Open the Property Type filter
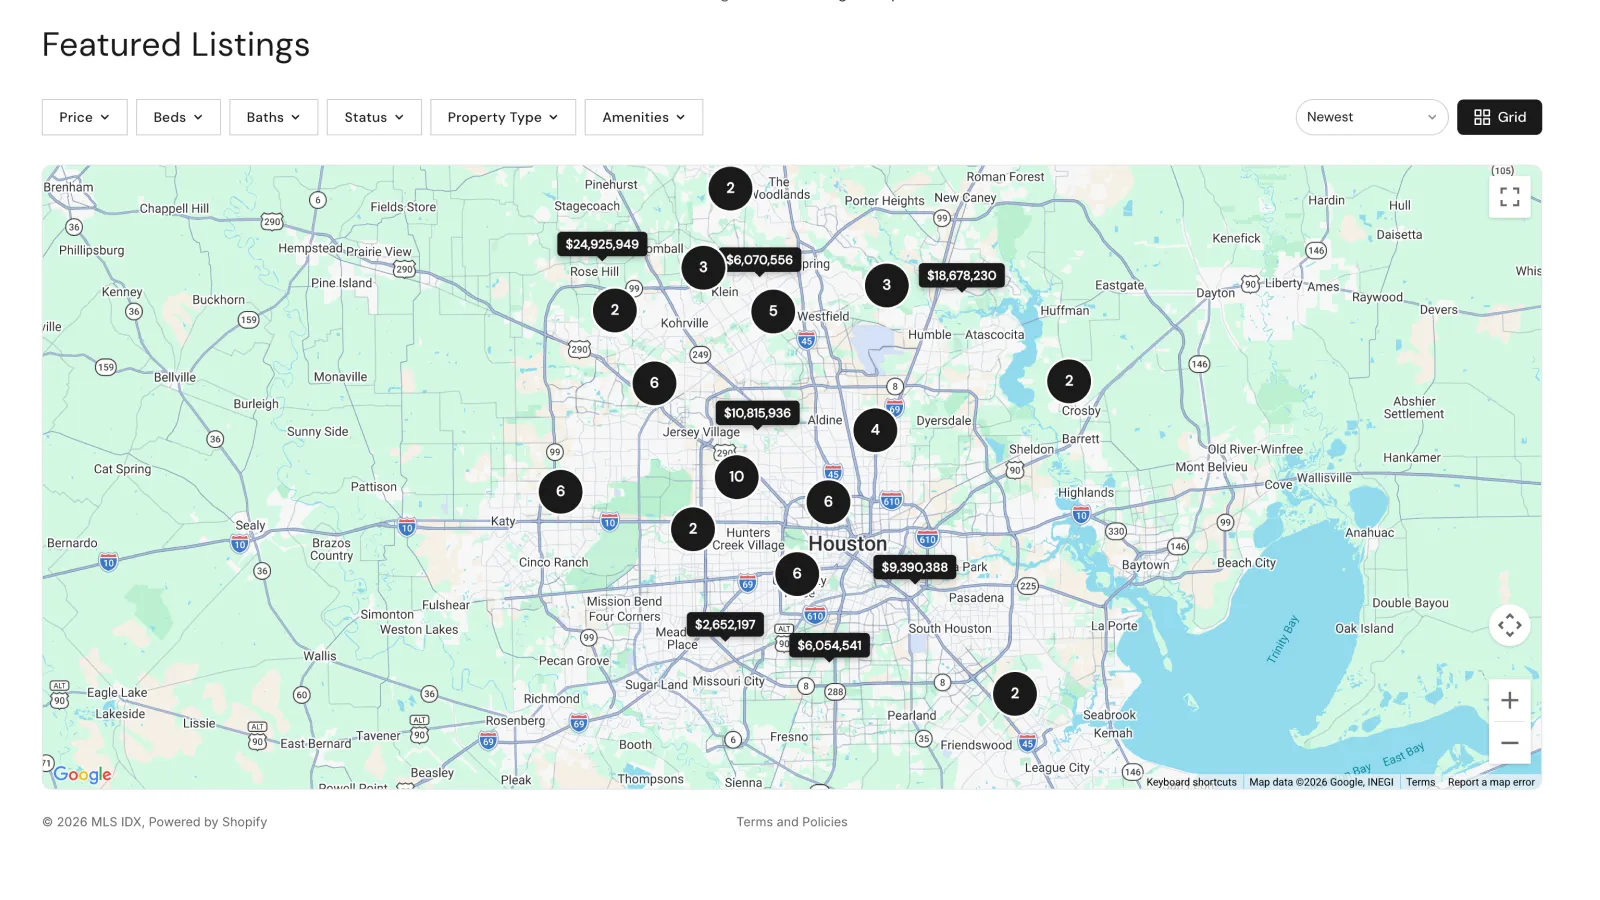 pos(502,117)
